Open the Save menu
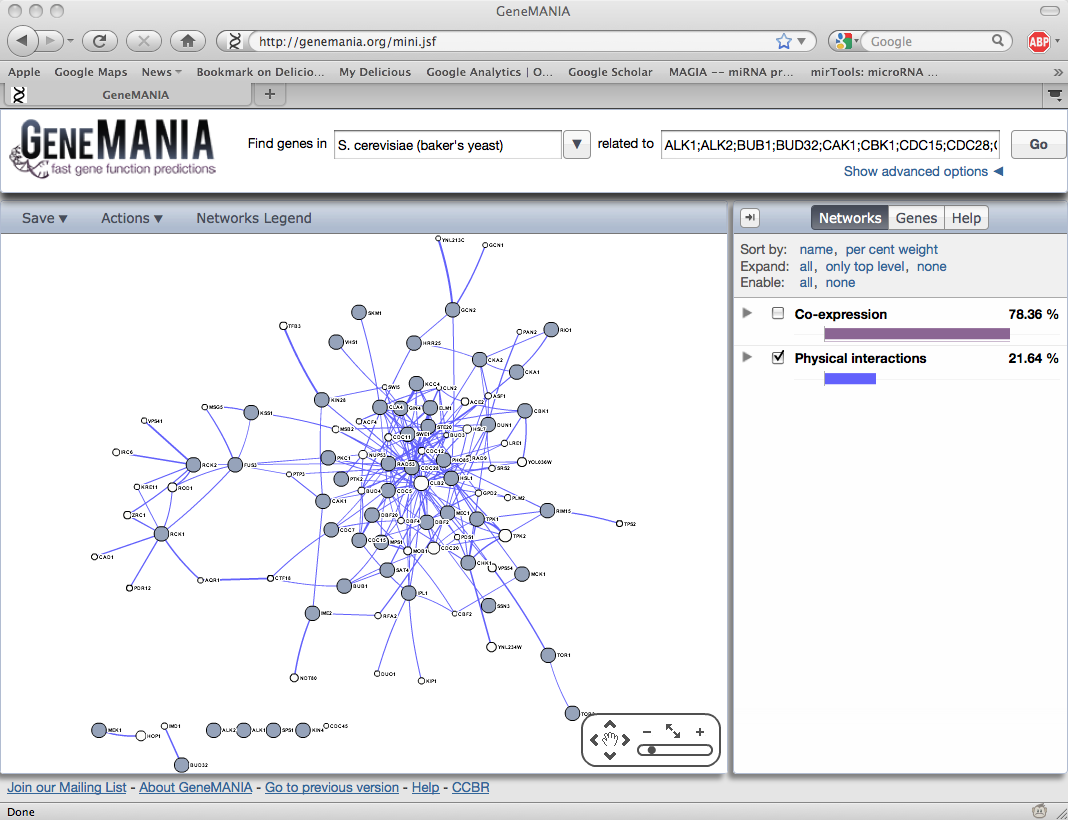 tap(45, 218)
